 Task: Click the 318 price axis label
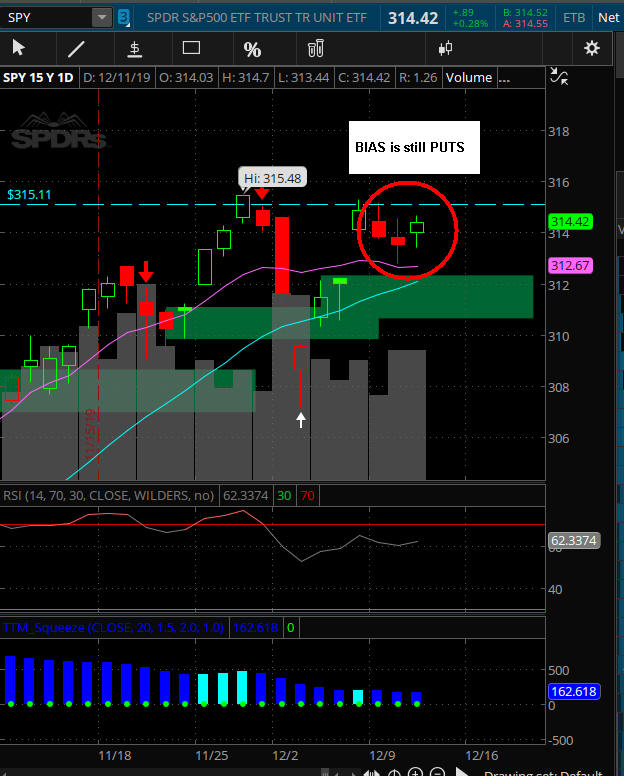559,132
